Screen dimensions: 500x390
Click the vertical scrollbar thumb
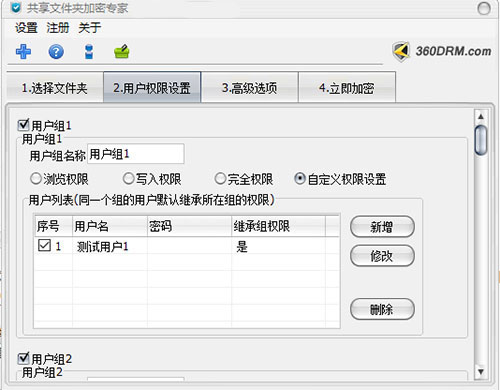(481, 140)
